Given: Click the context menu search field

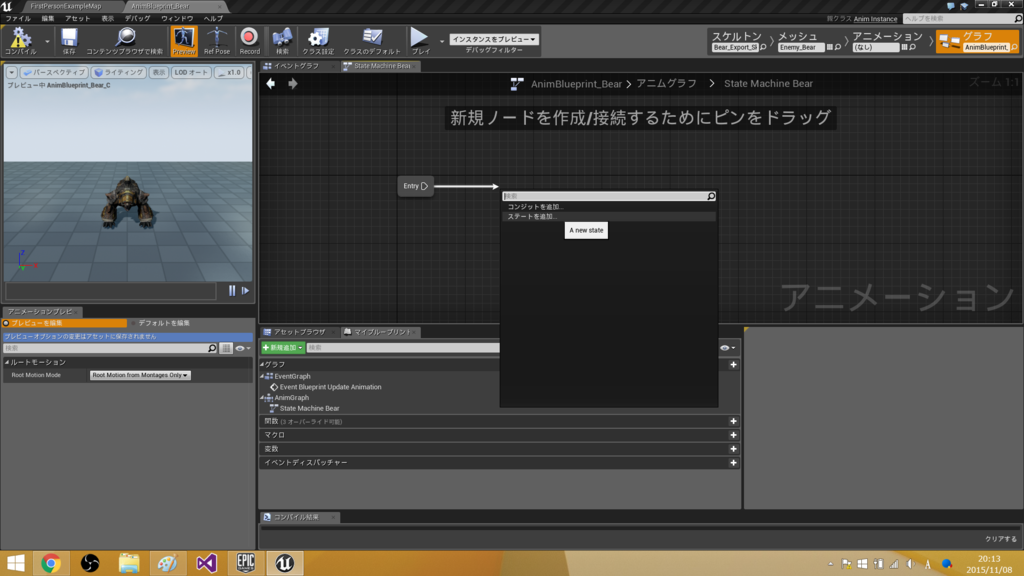Looking at the screenshot, I should pos(604,196).
